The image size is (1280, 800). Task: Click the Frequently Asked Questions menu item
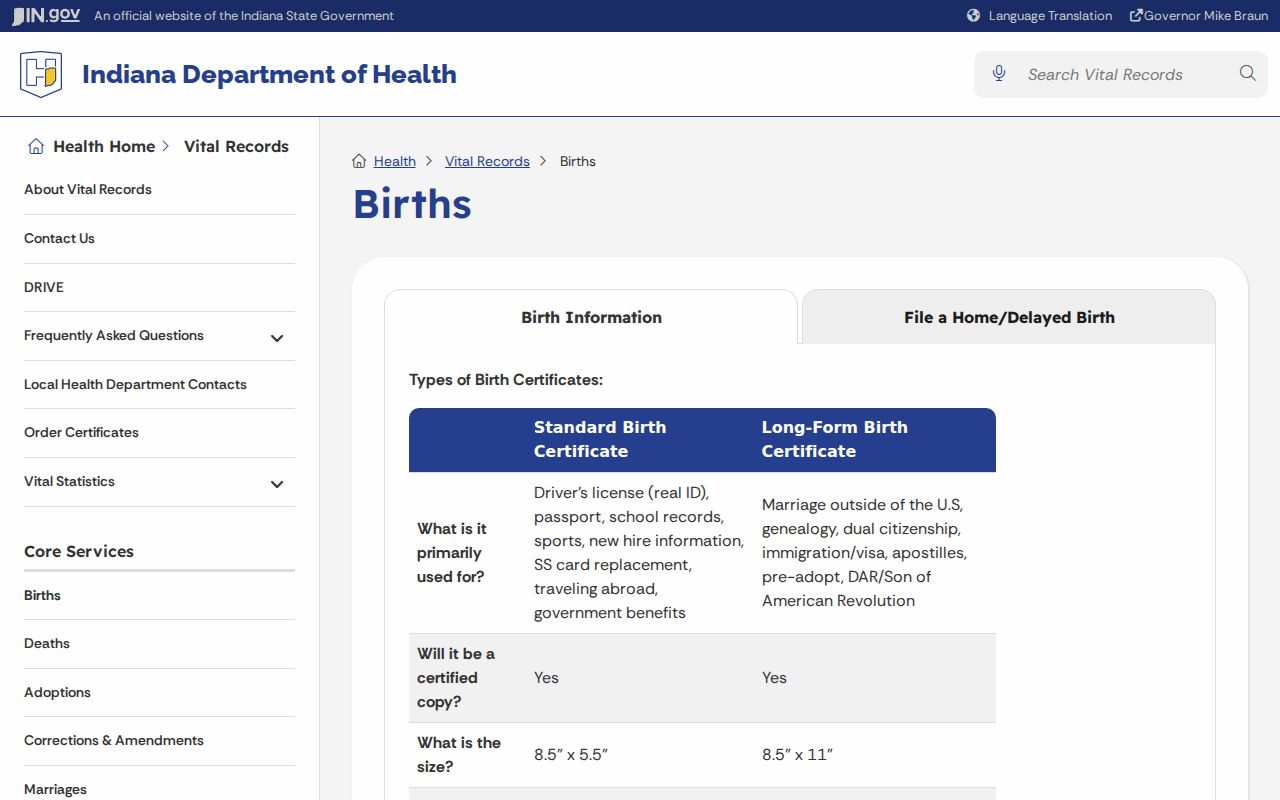coord(114,335)
